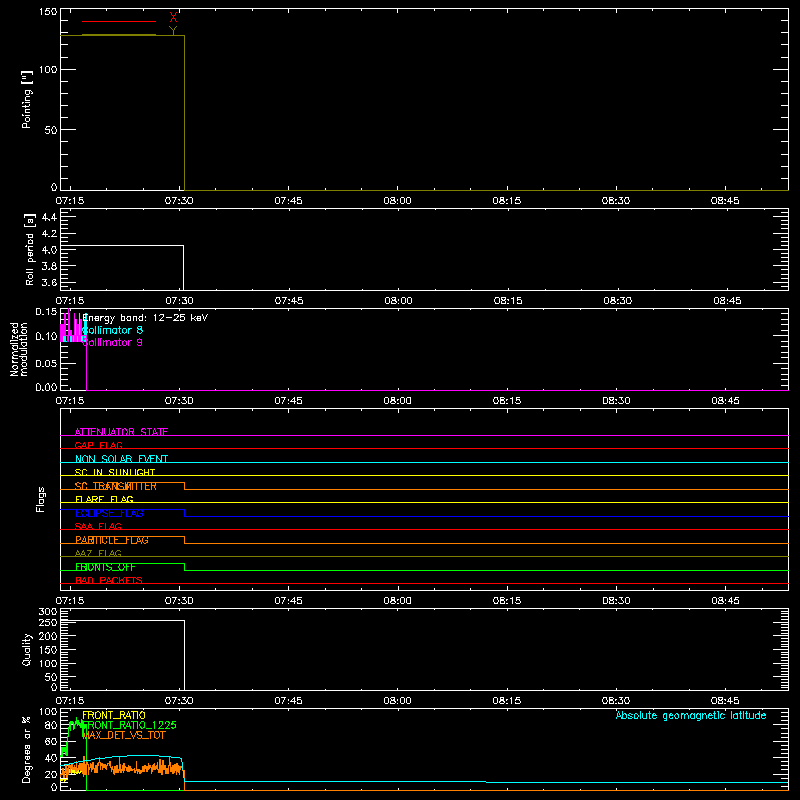Select the NON_SOLAR_EVENT flag label
This screenshot has height=800, width=800.
tap(121, 459)
